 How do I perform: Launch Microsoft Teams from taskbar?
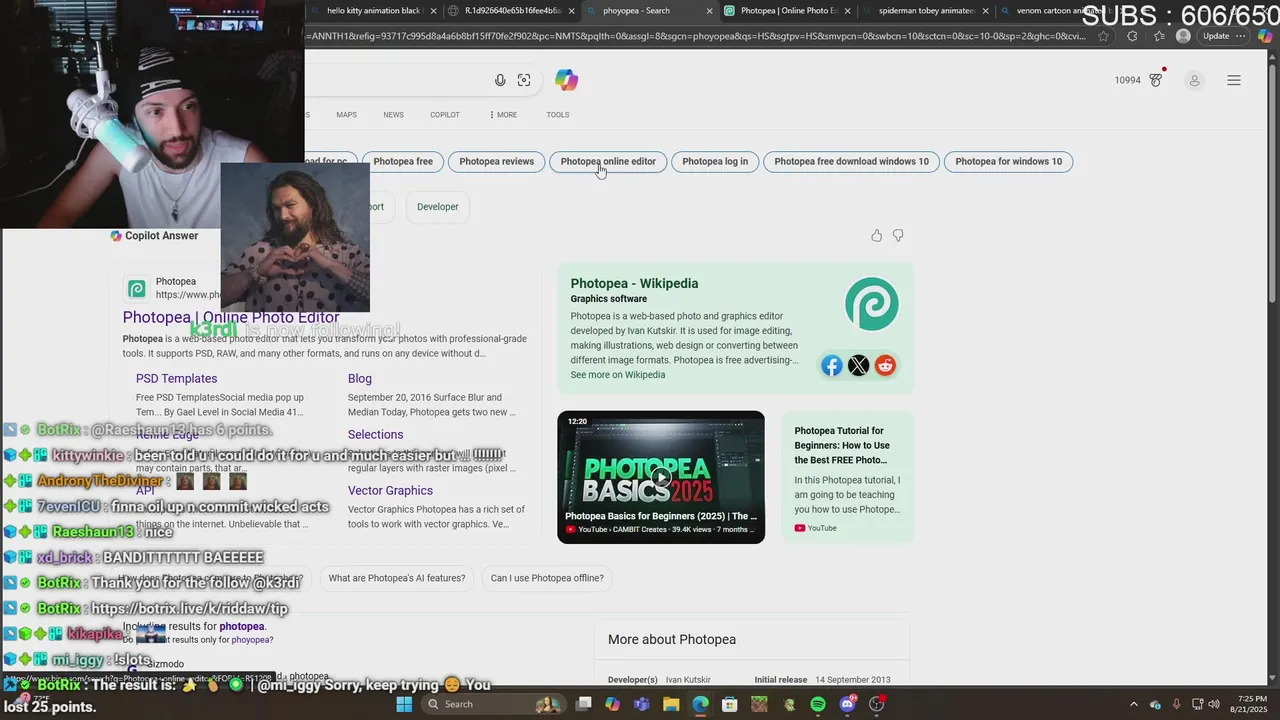pyautogui.click(x=641, y=704)
